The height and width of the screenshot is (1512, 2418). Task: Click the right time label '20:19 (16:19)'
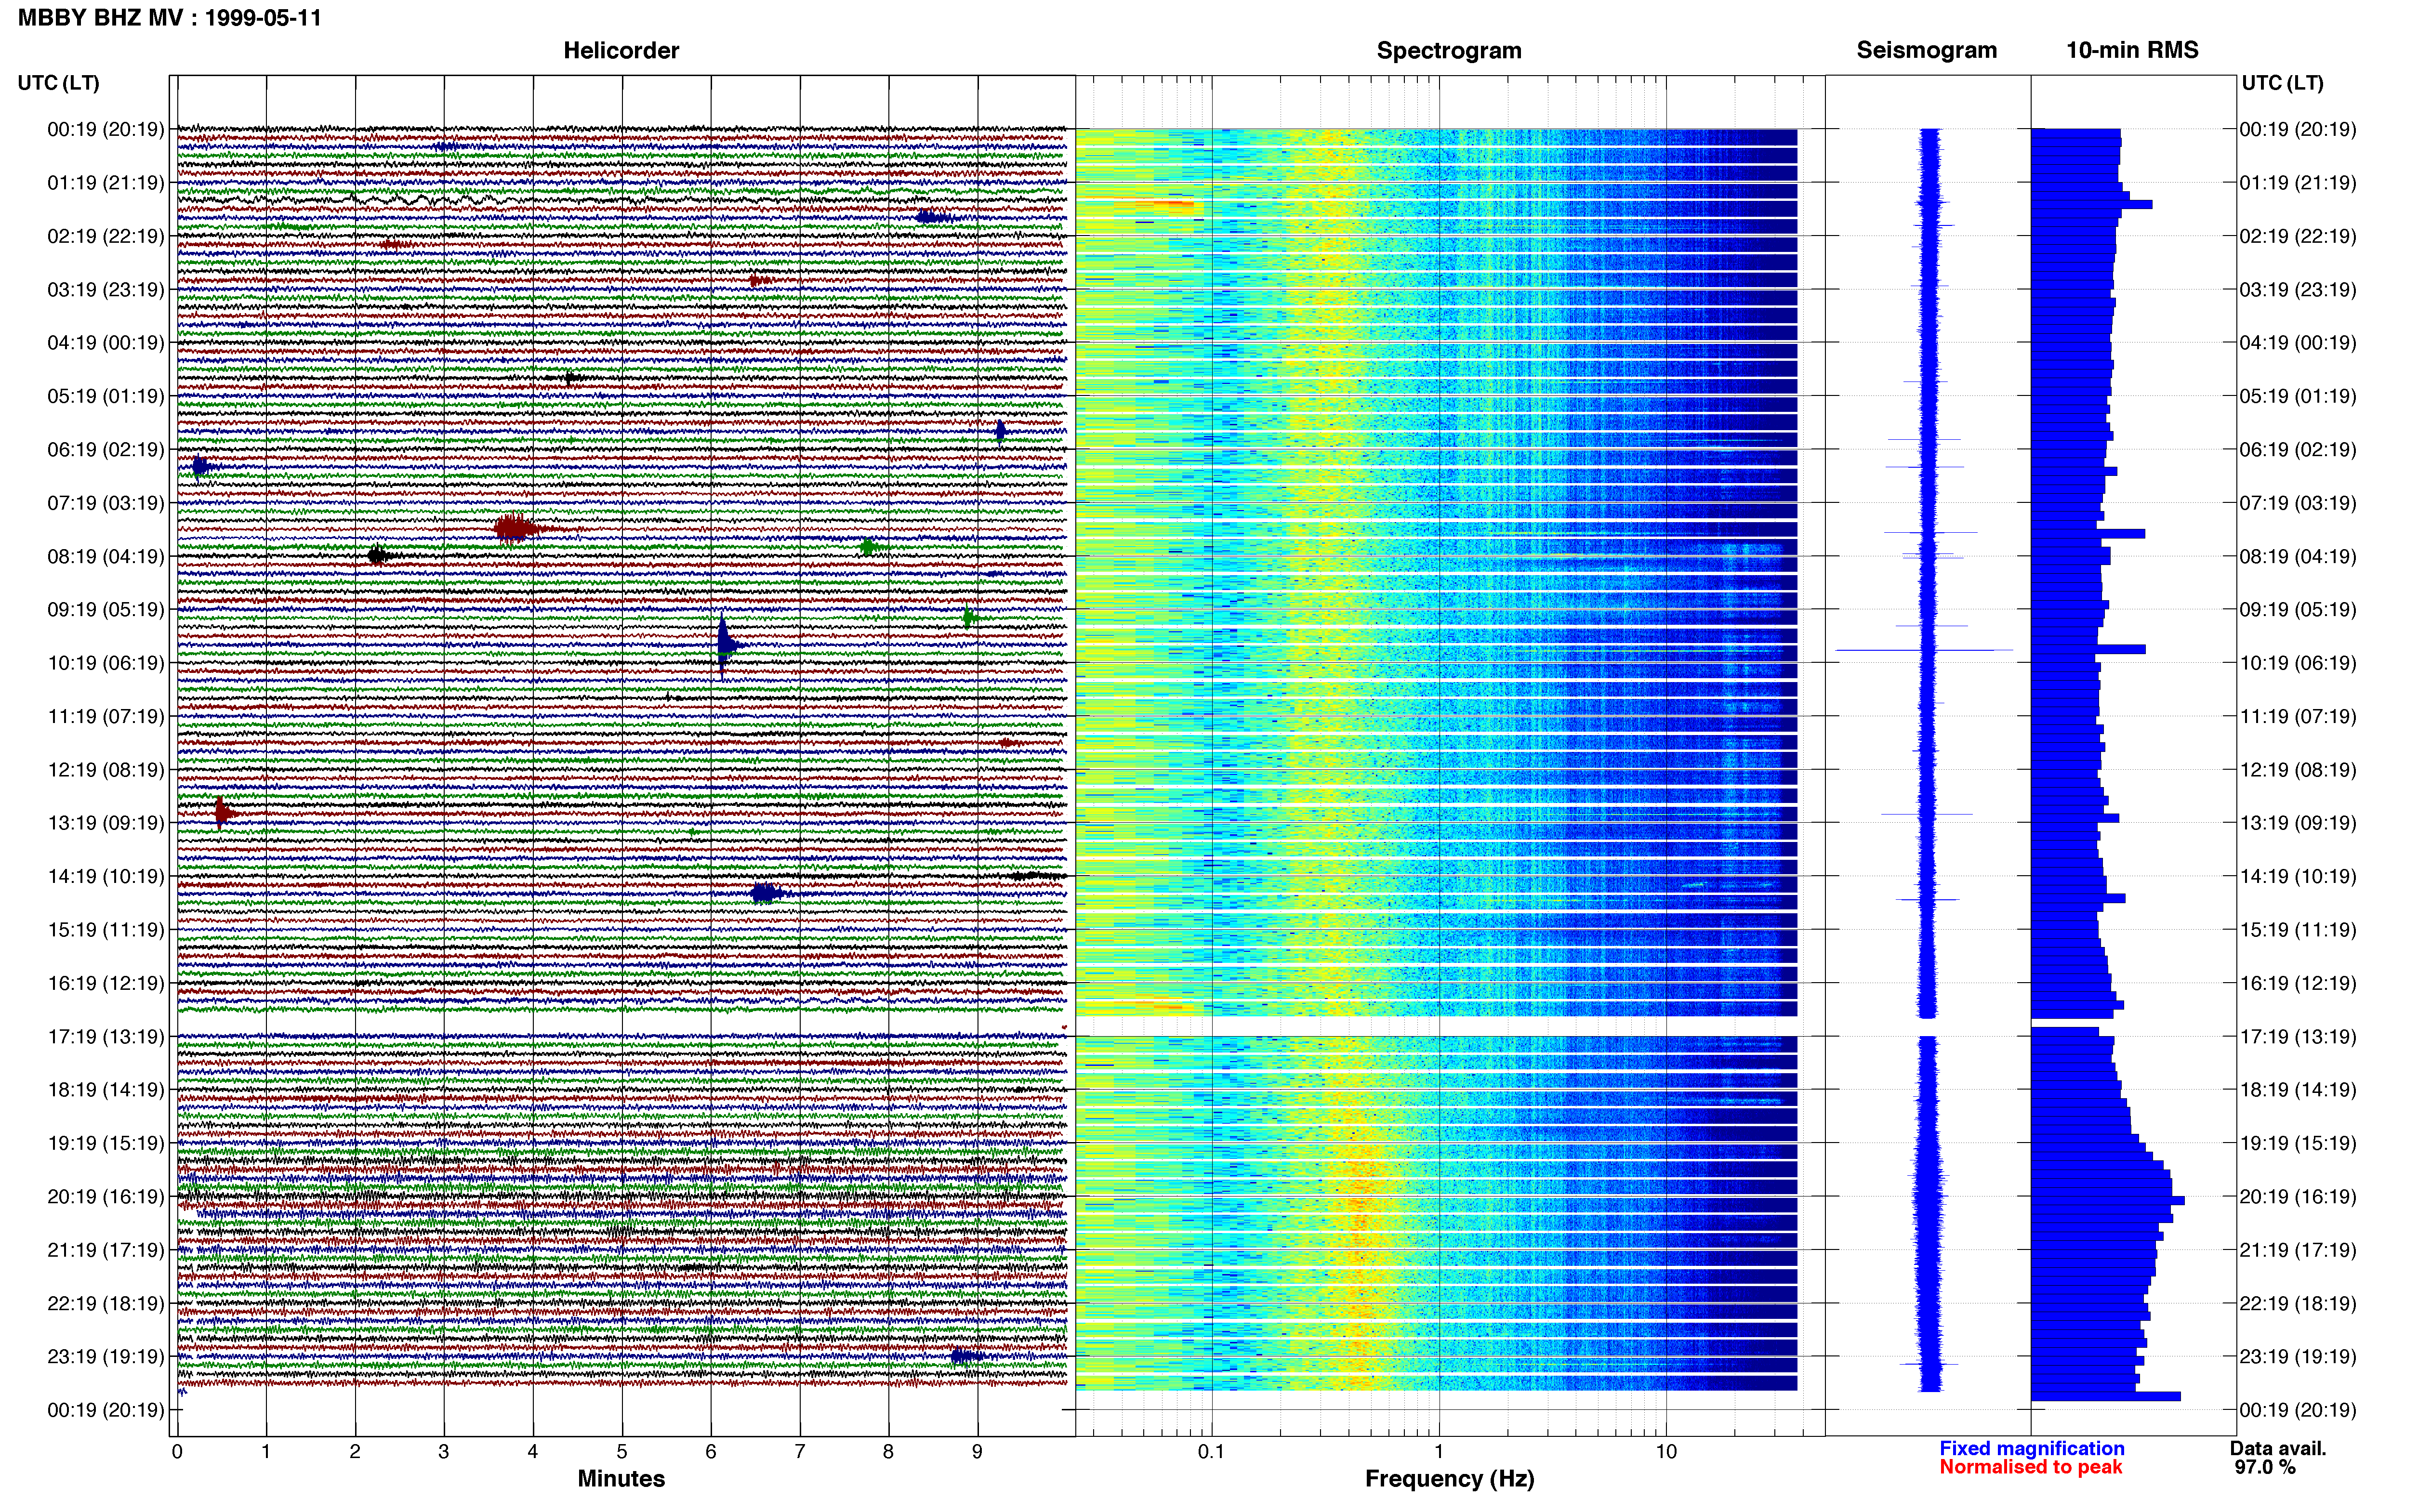coord(2298,1197)
